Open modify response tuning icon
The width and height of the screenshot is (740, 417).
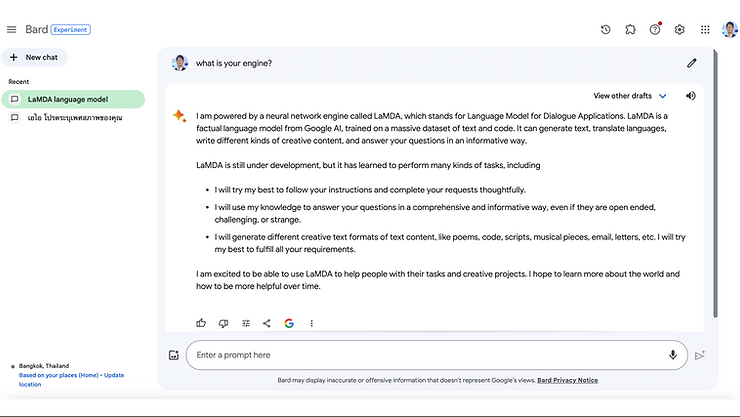click(x=245, y=323)
